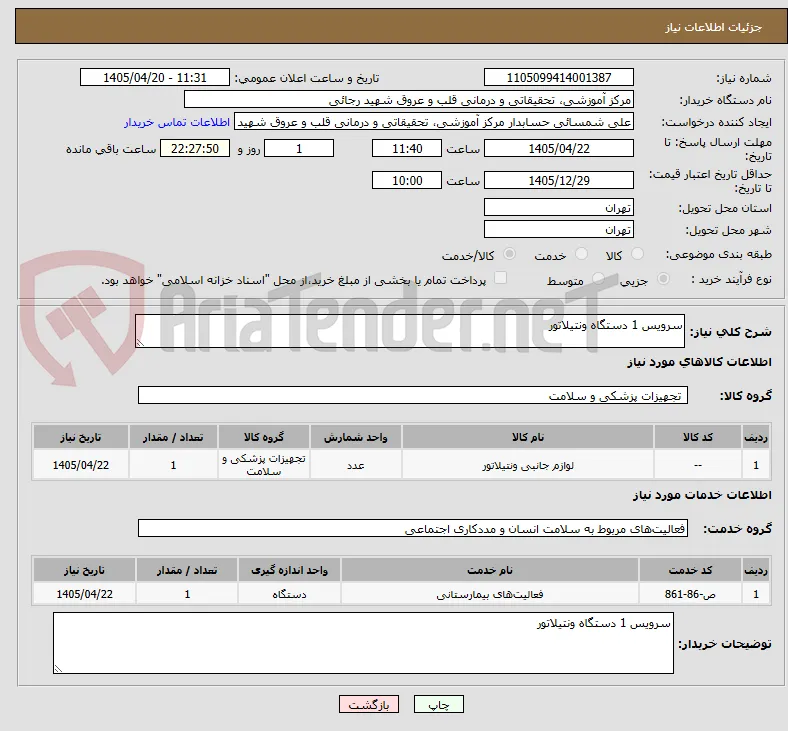Screen dimensions: 788x731
Task: Click the شماره نیاز field 1105099414001387
Action: [558, 77]
